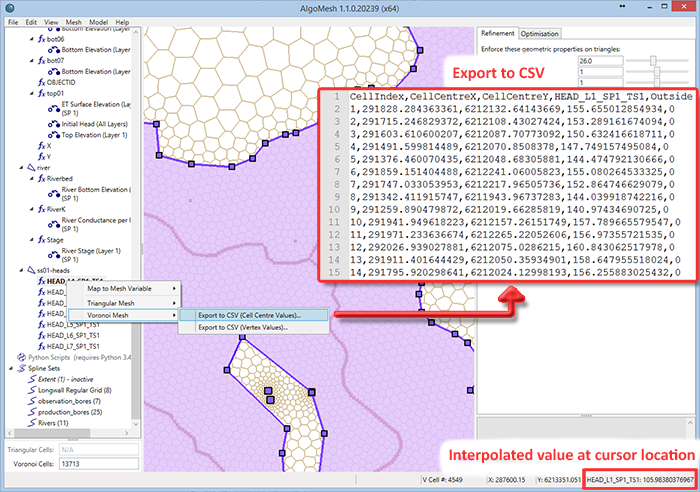The width and height of the screenshot is (700, 492).
Task: Click the mapping icon of Top Elevation (Layer 1)
Action: click(x=54, y=135)
